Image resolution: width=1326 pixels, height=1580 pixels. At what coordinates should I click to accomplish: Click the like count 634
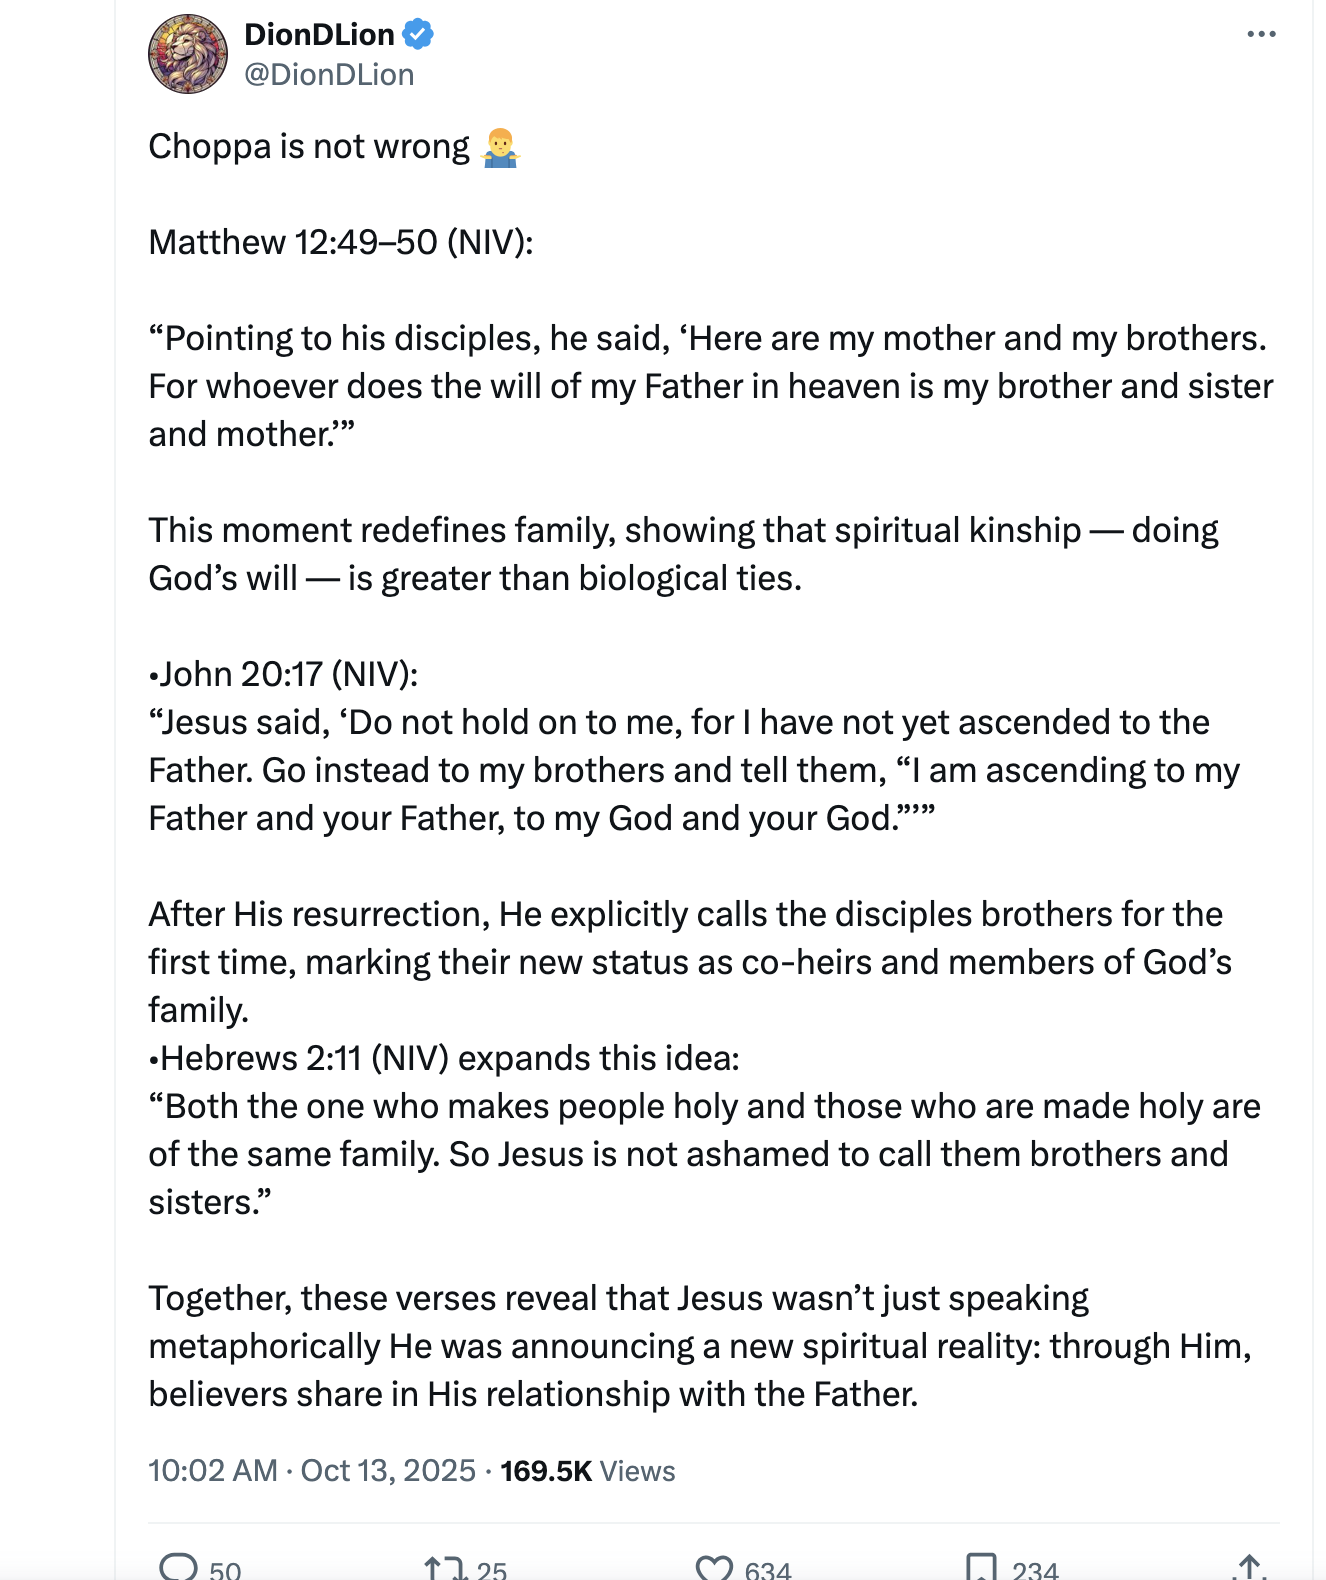[x=768, y=1570]
